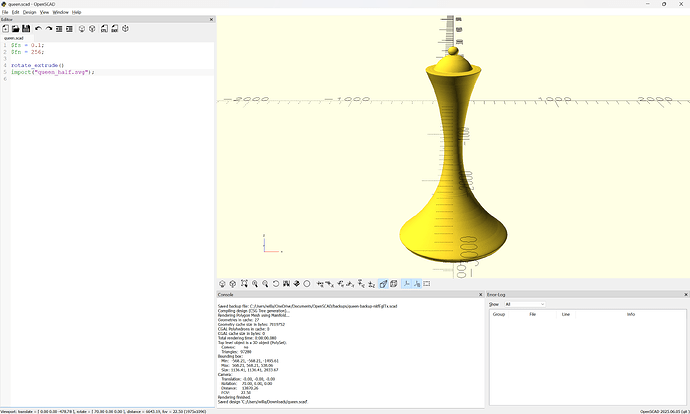Switch to the Back view
The height and width of the screenshot is (414, 690).
tap(371, 284)
